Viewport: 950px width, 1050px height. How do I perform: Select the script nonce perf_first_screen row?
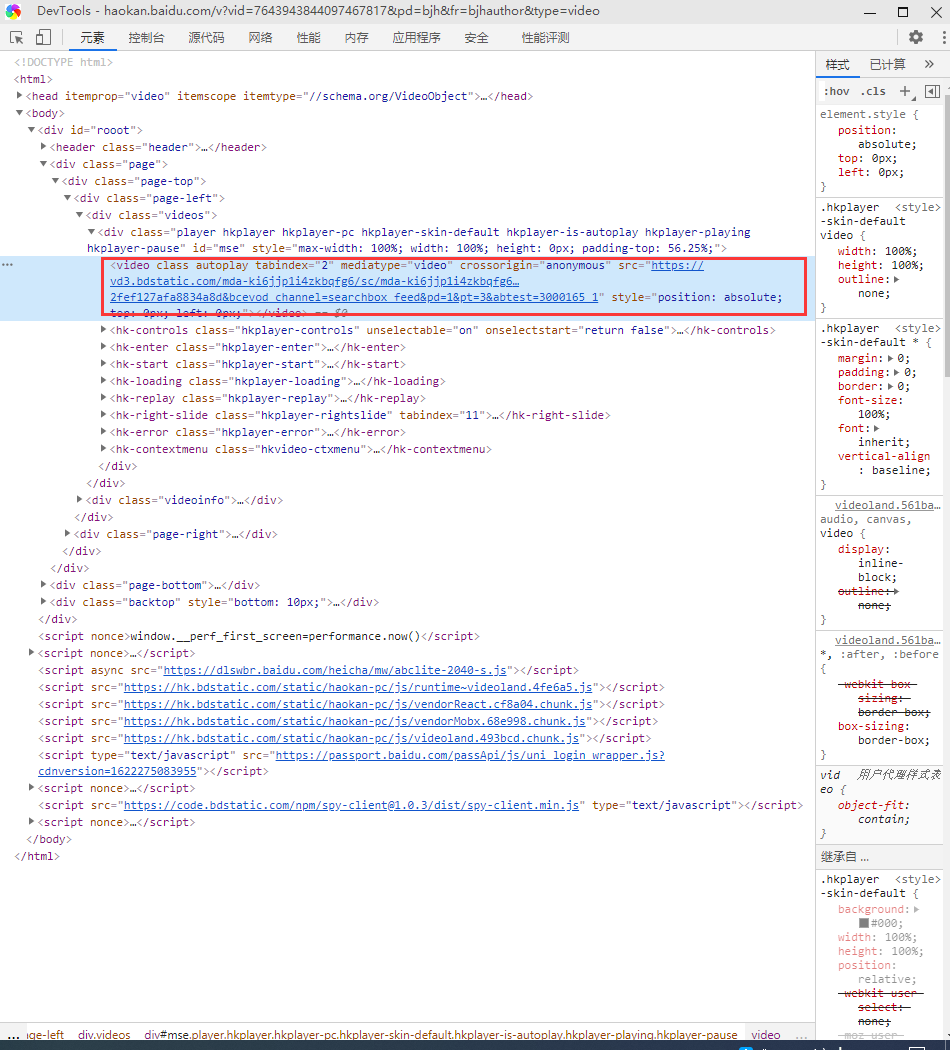coord(258,636)
